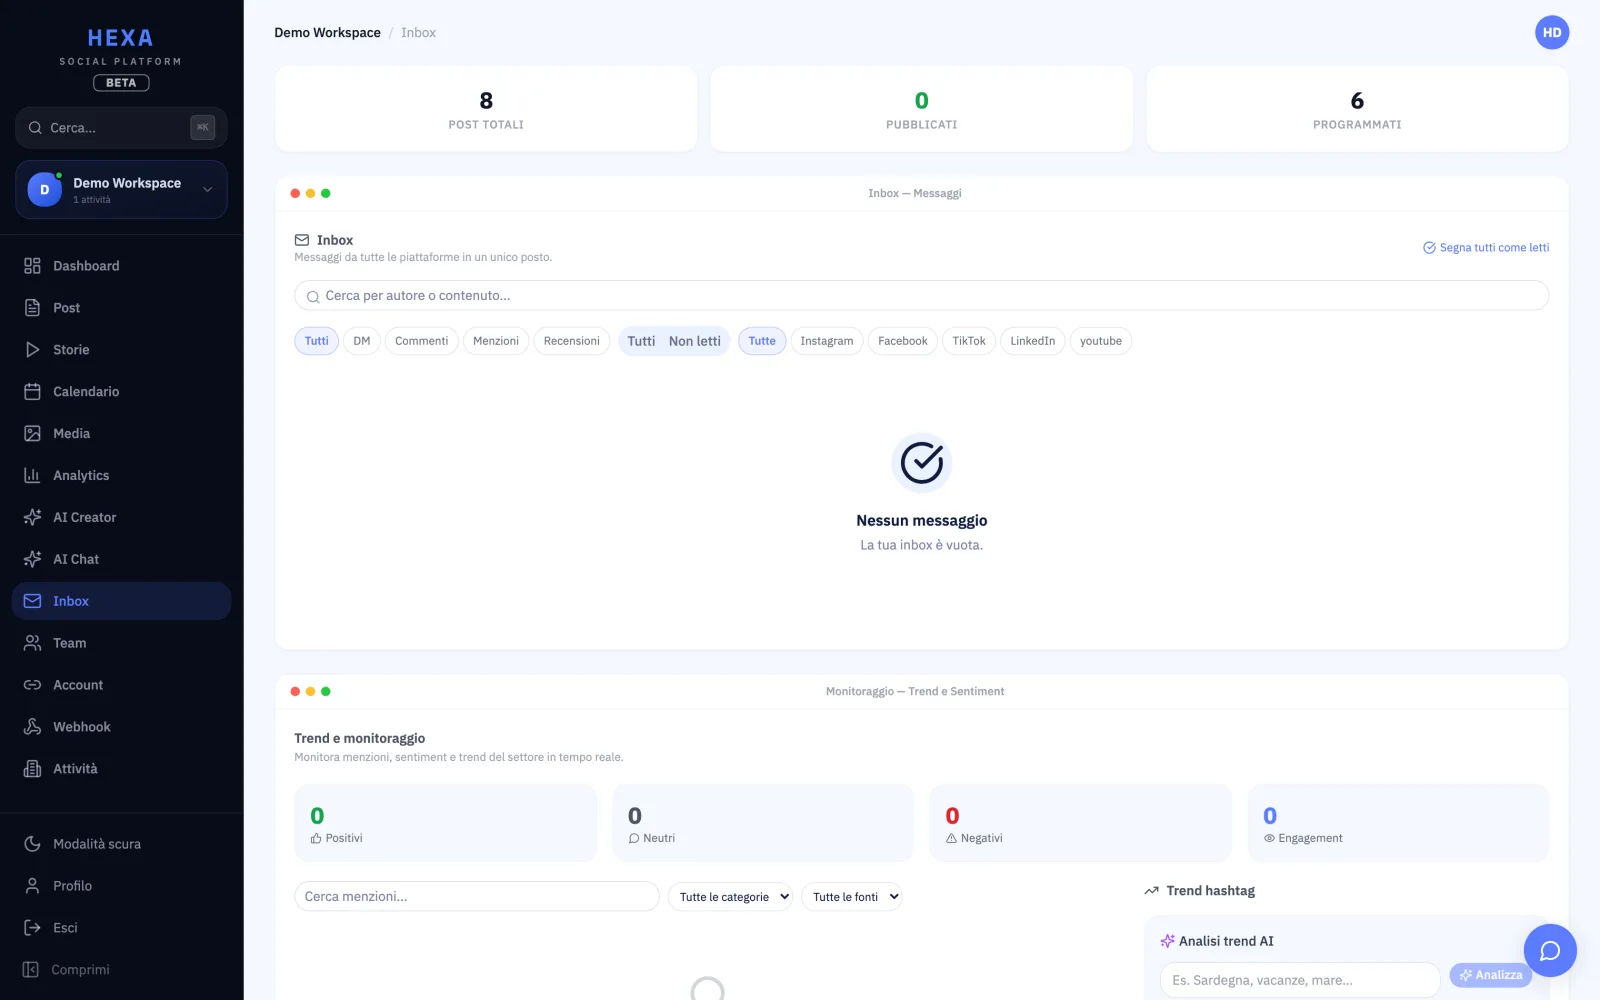Click the Analytics bar chart icon
Viewport: 1600px width, 1000px height.
point(32,476)
